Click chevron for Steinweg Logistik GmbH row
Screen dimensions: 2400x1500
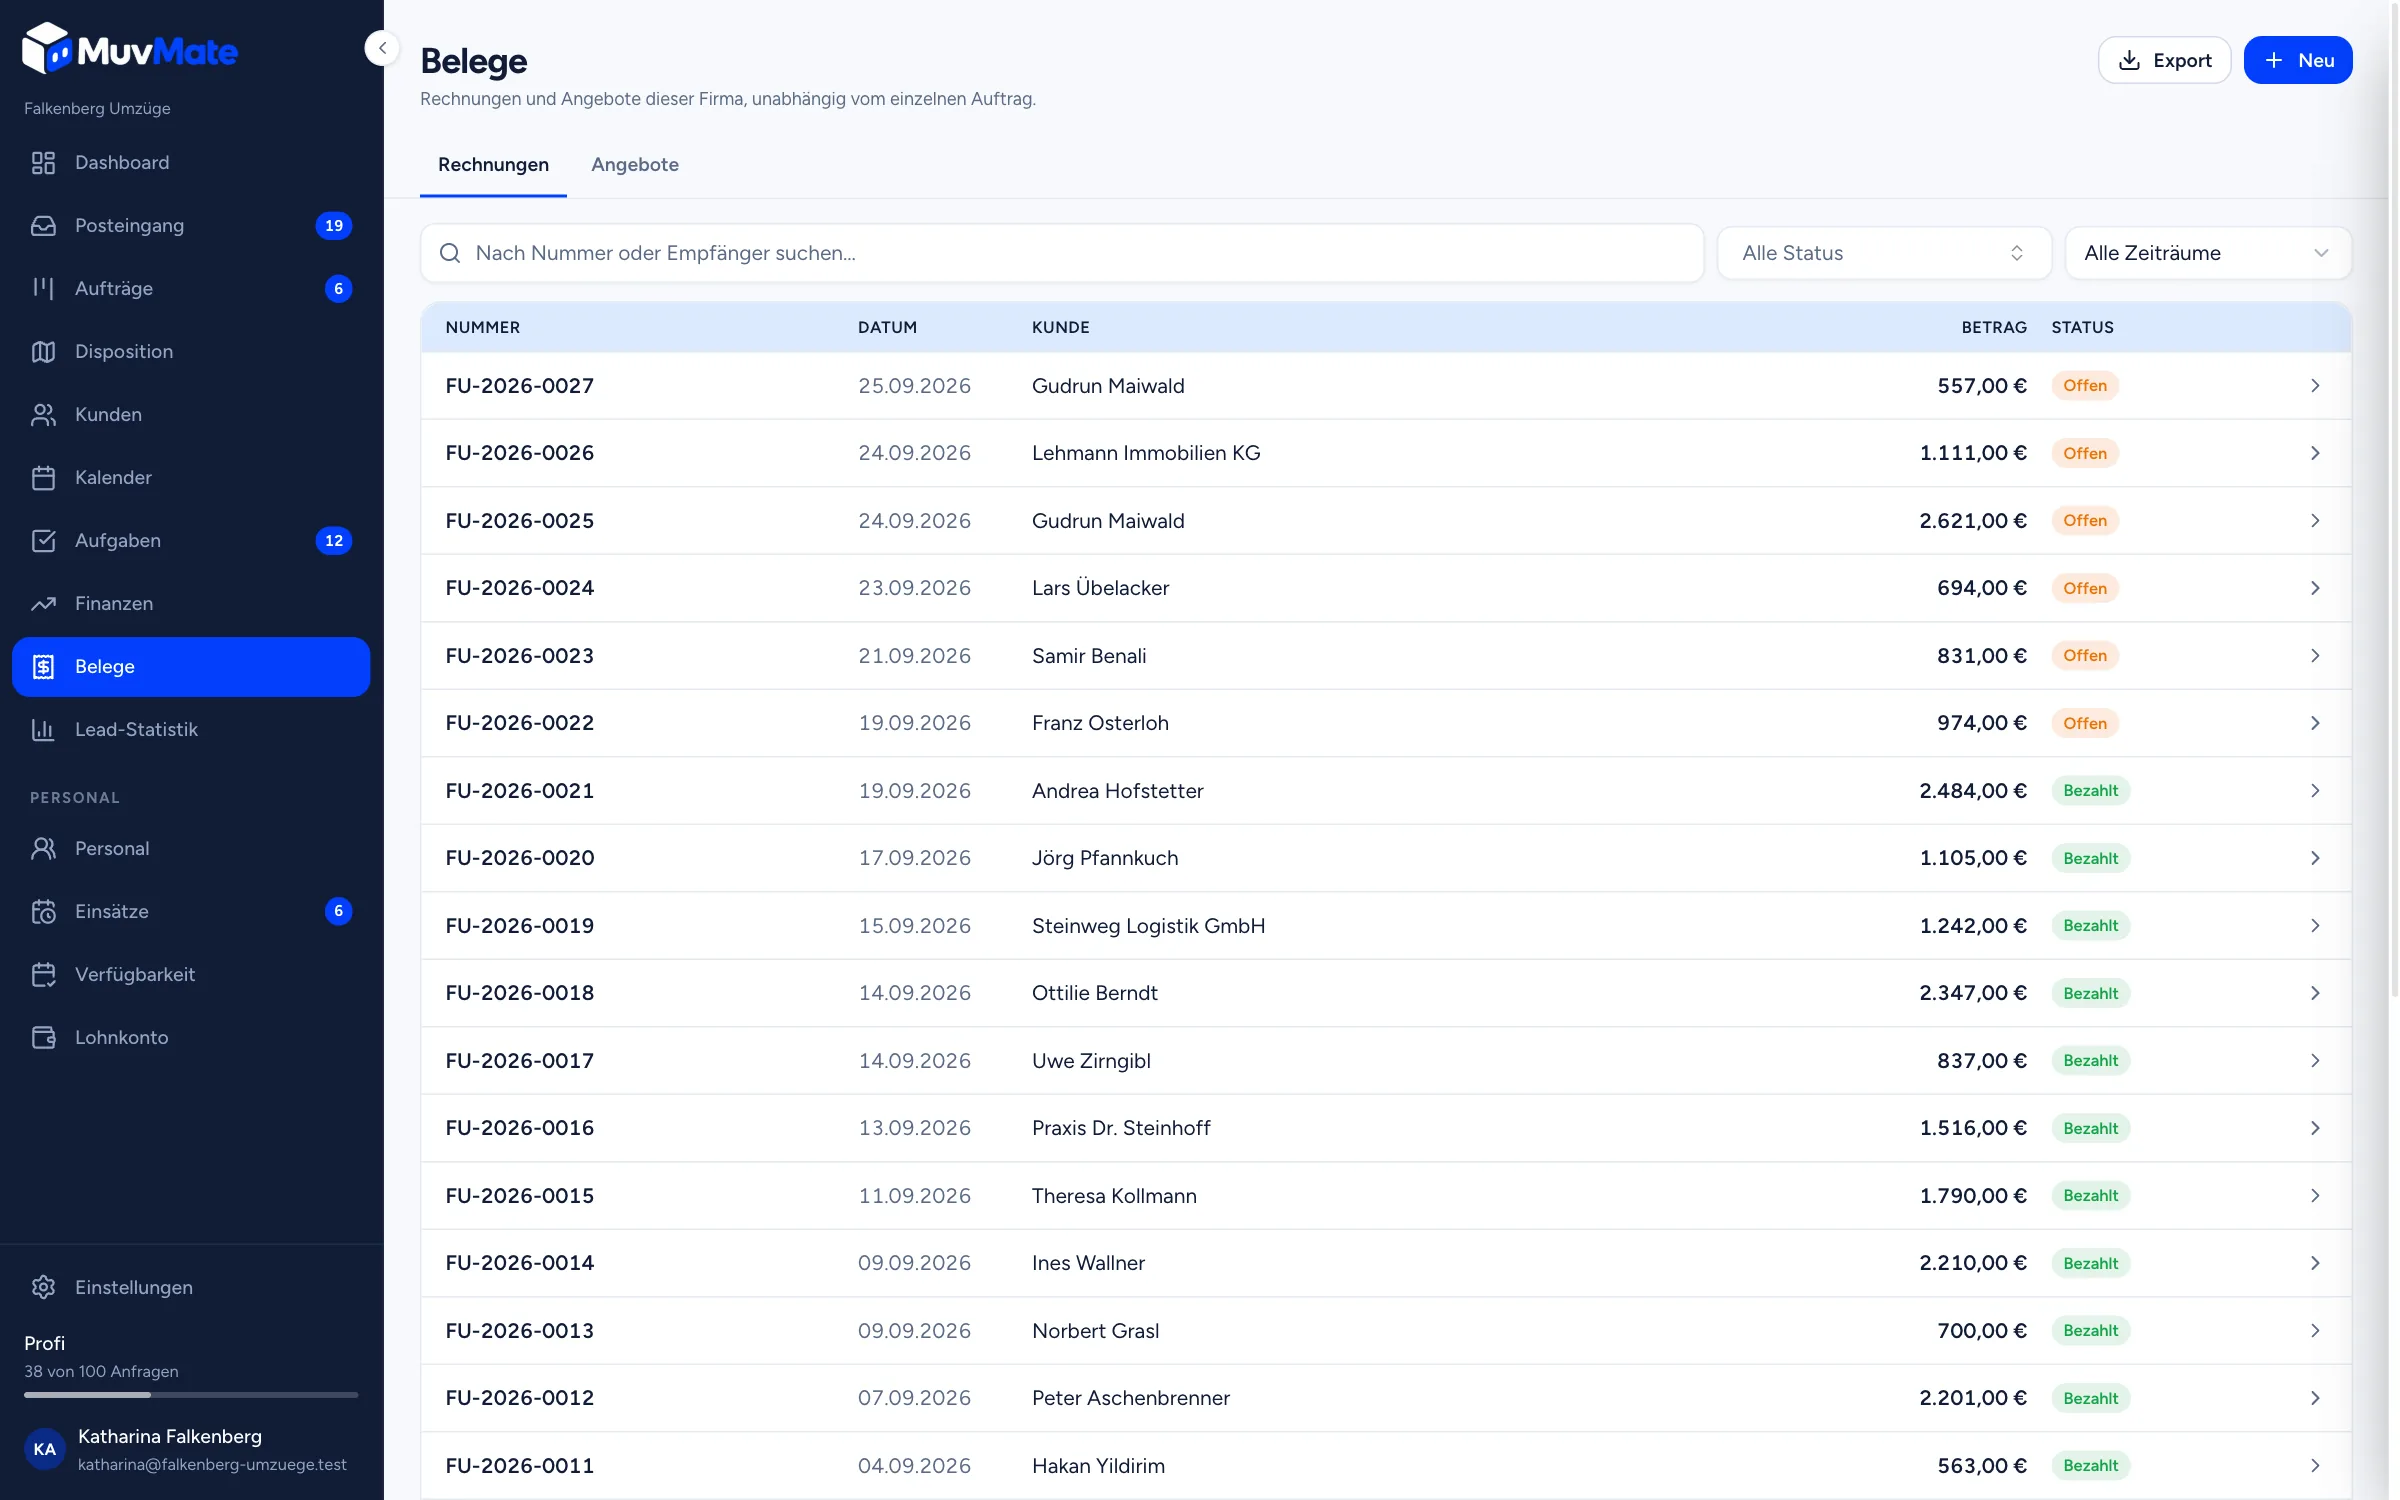coord(2315,926)
